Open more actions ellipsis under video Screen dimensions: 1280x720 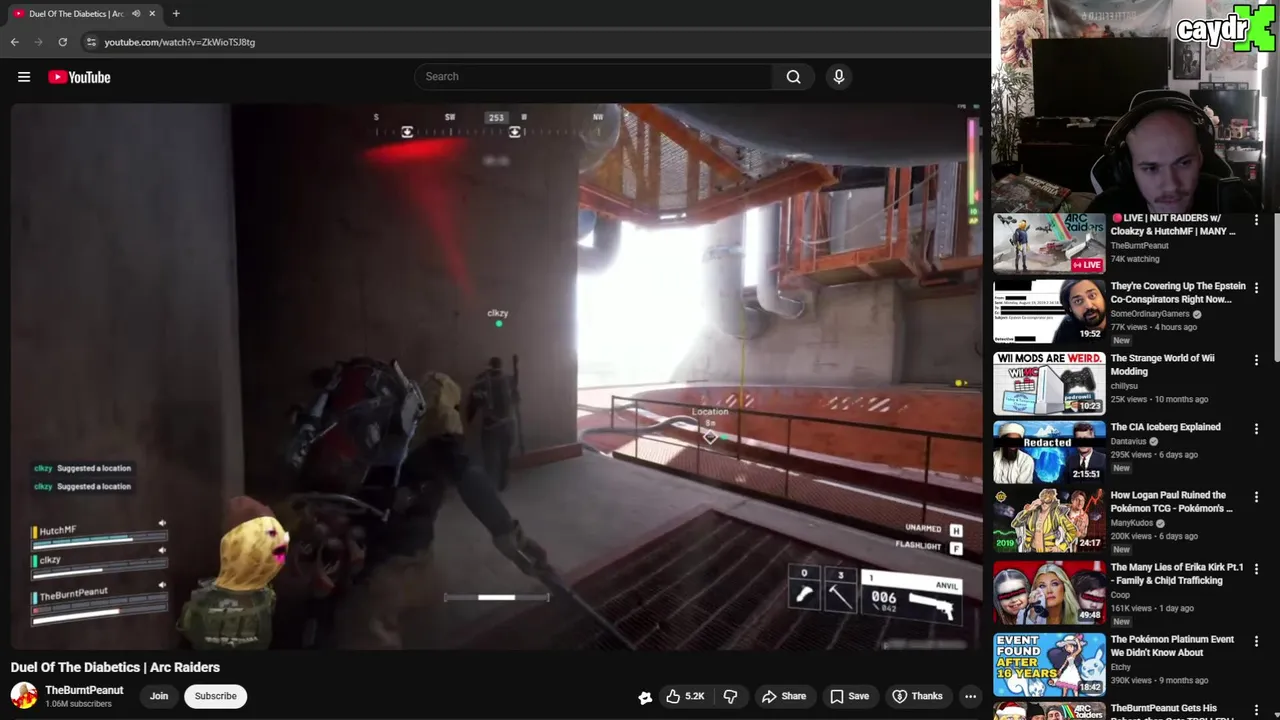[970, 696]
